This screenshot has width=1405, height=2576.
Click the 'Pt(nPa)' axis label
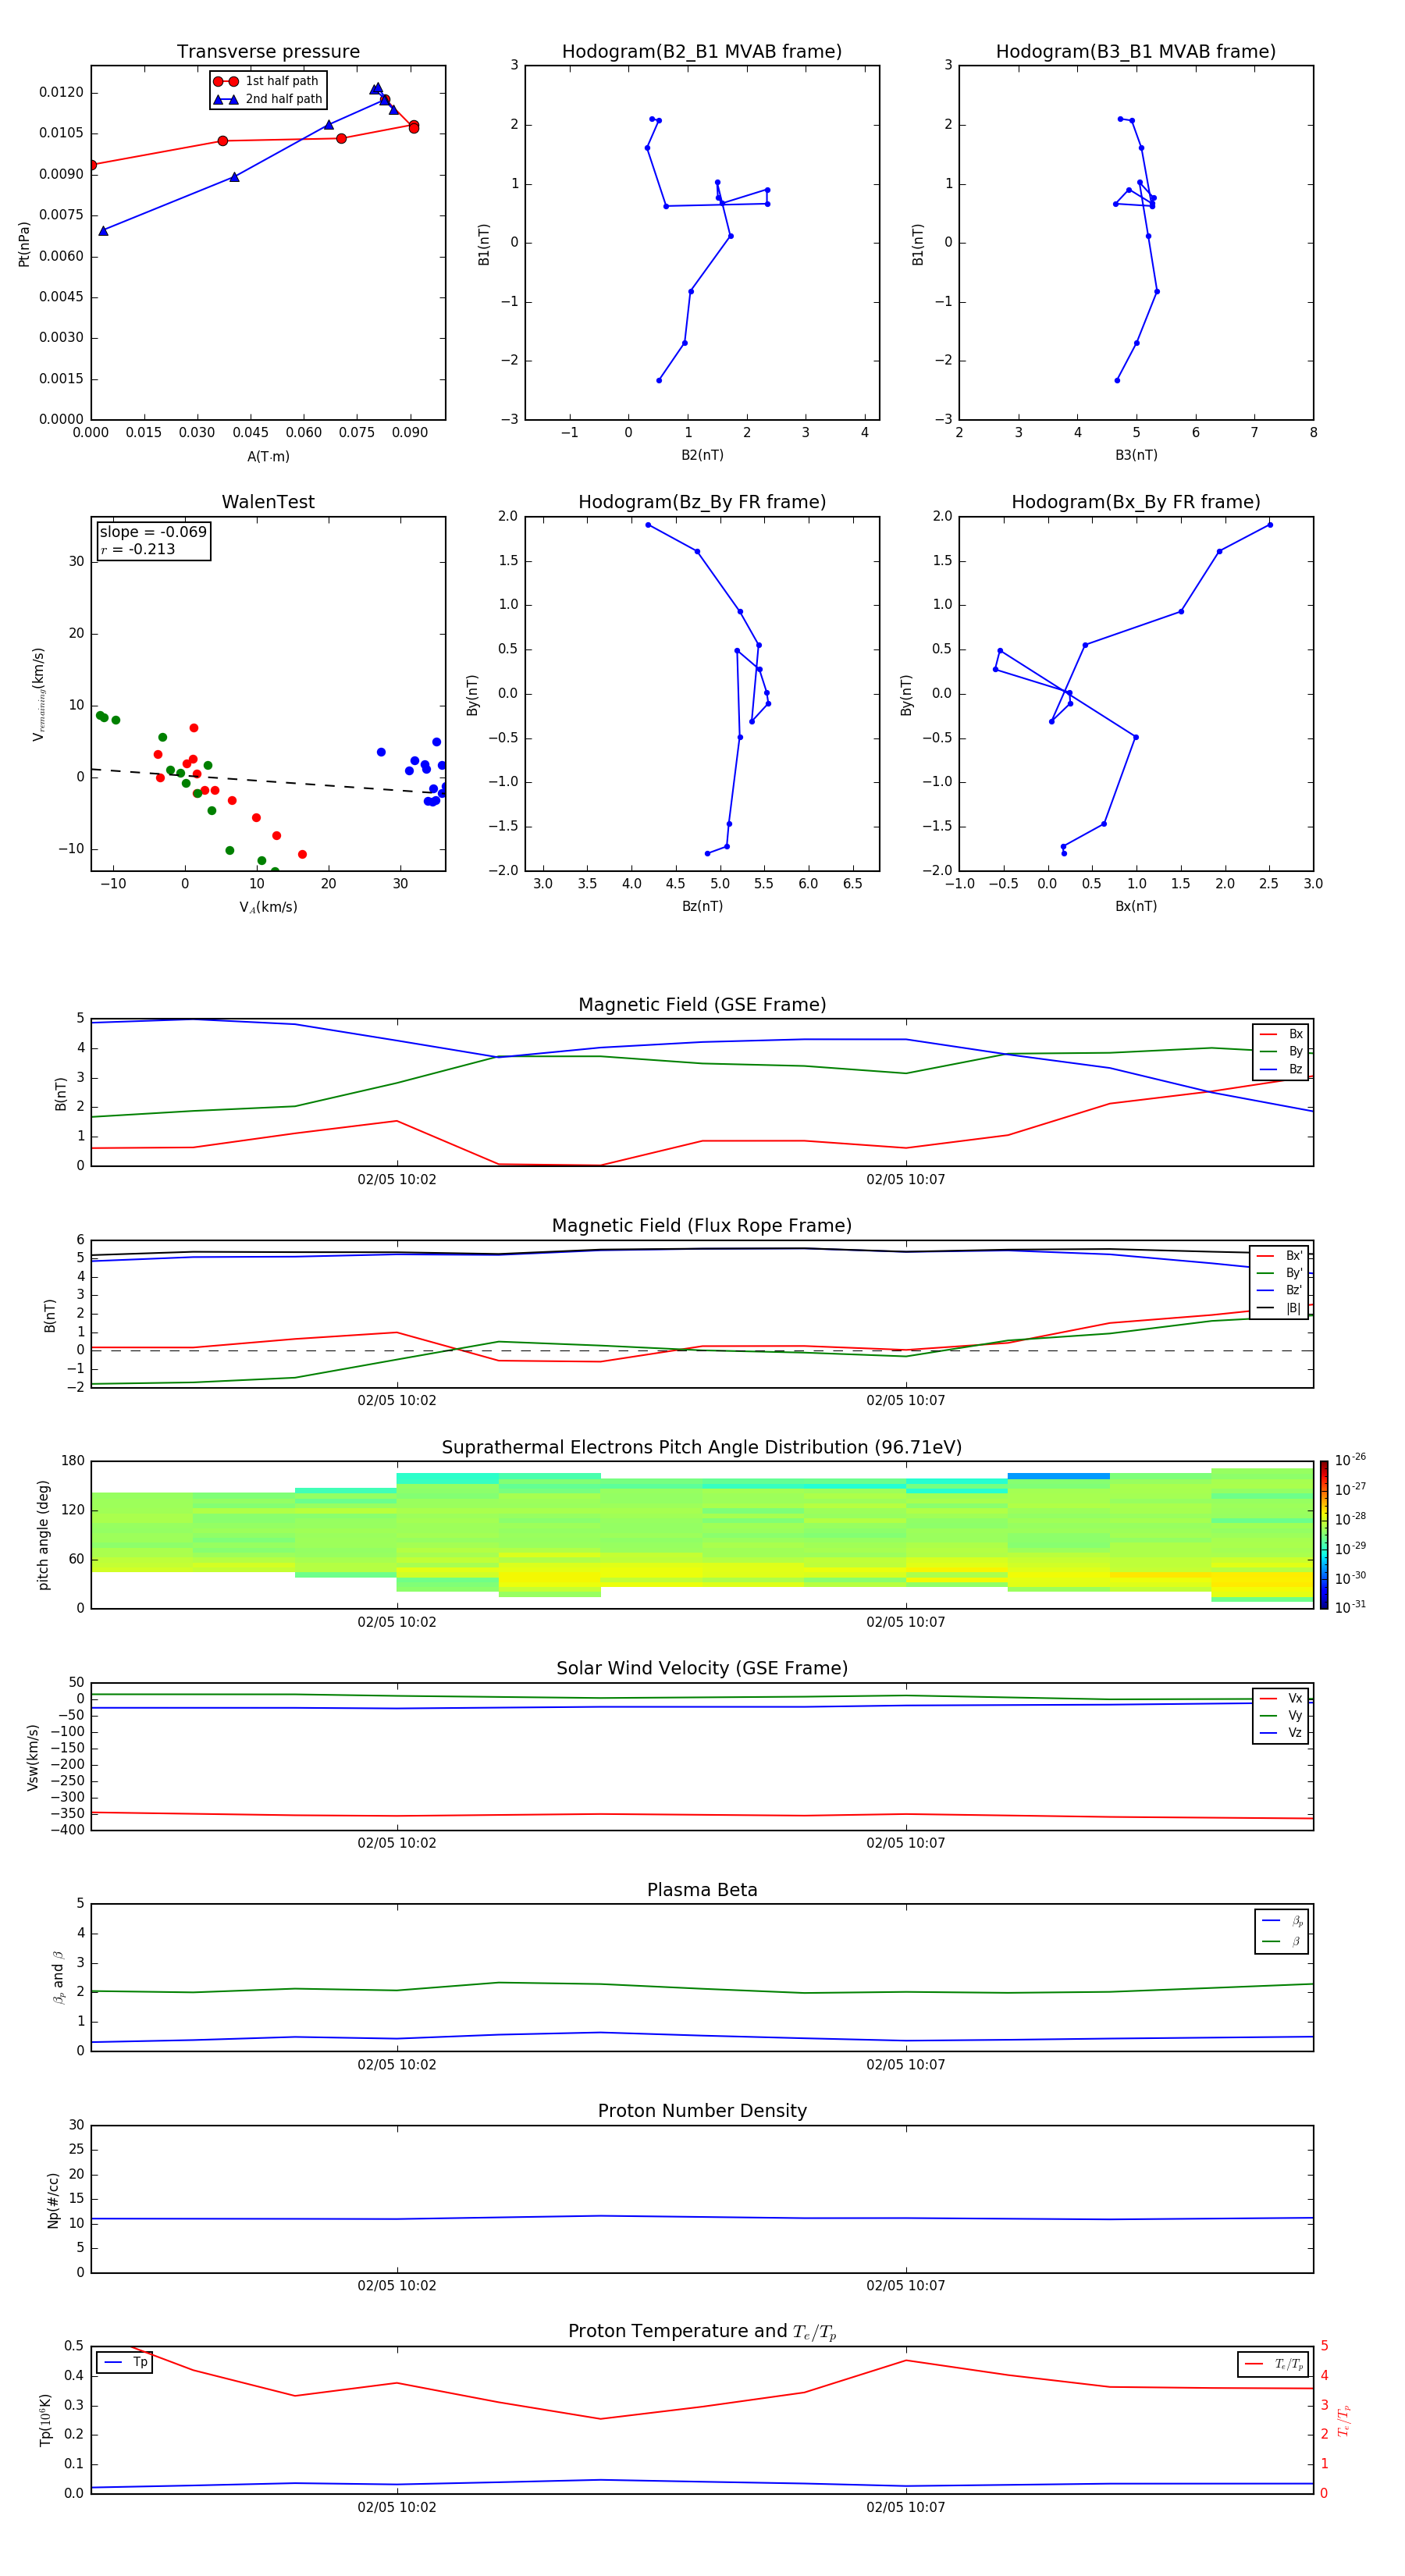click(24, 244)
